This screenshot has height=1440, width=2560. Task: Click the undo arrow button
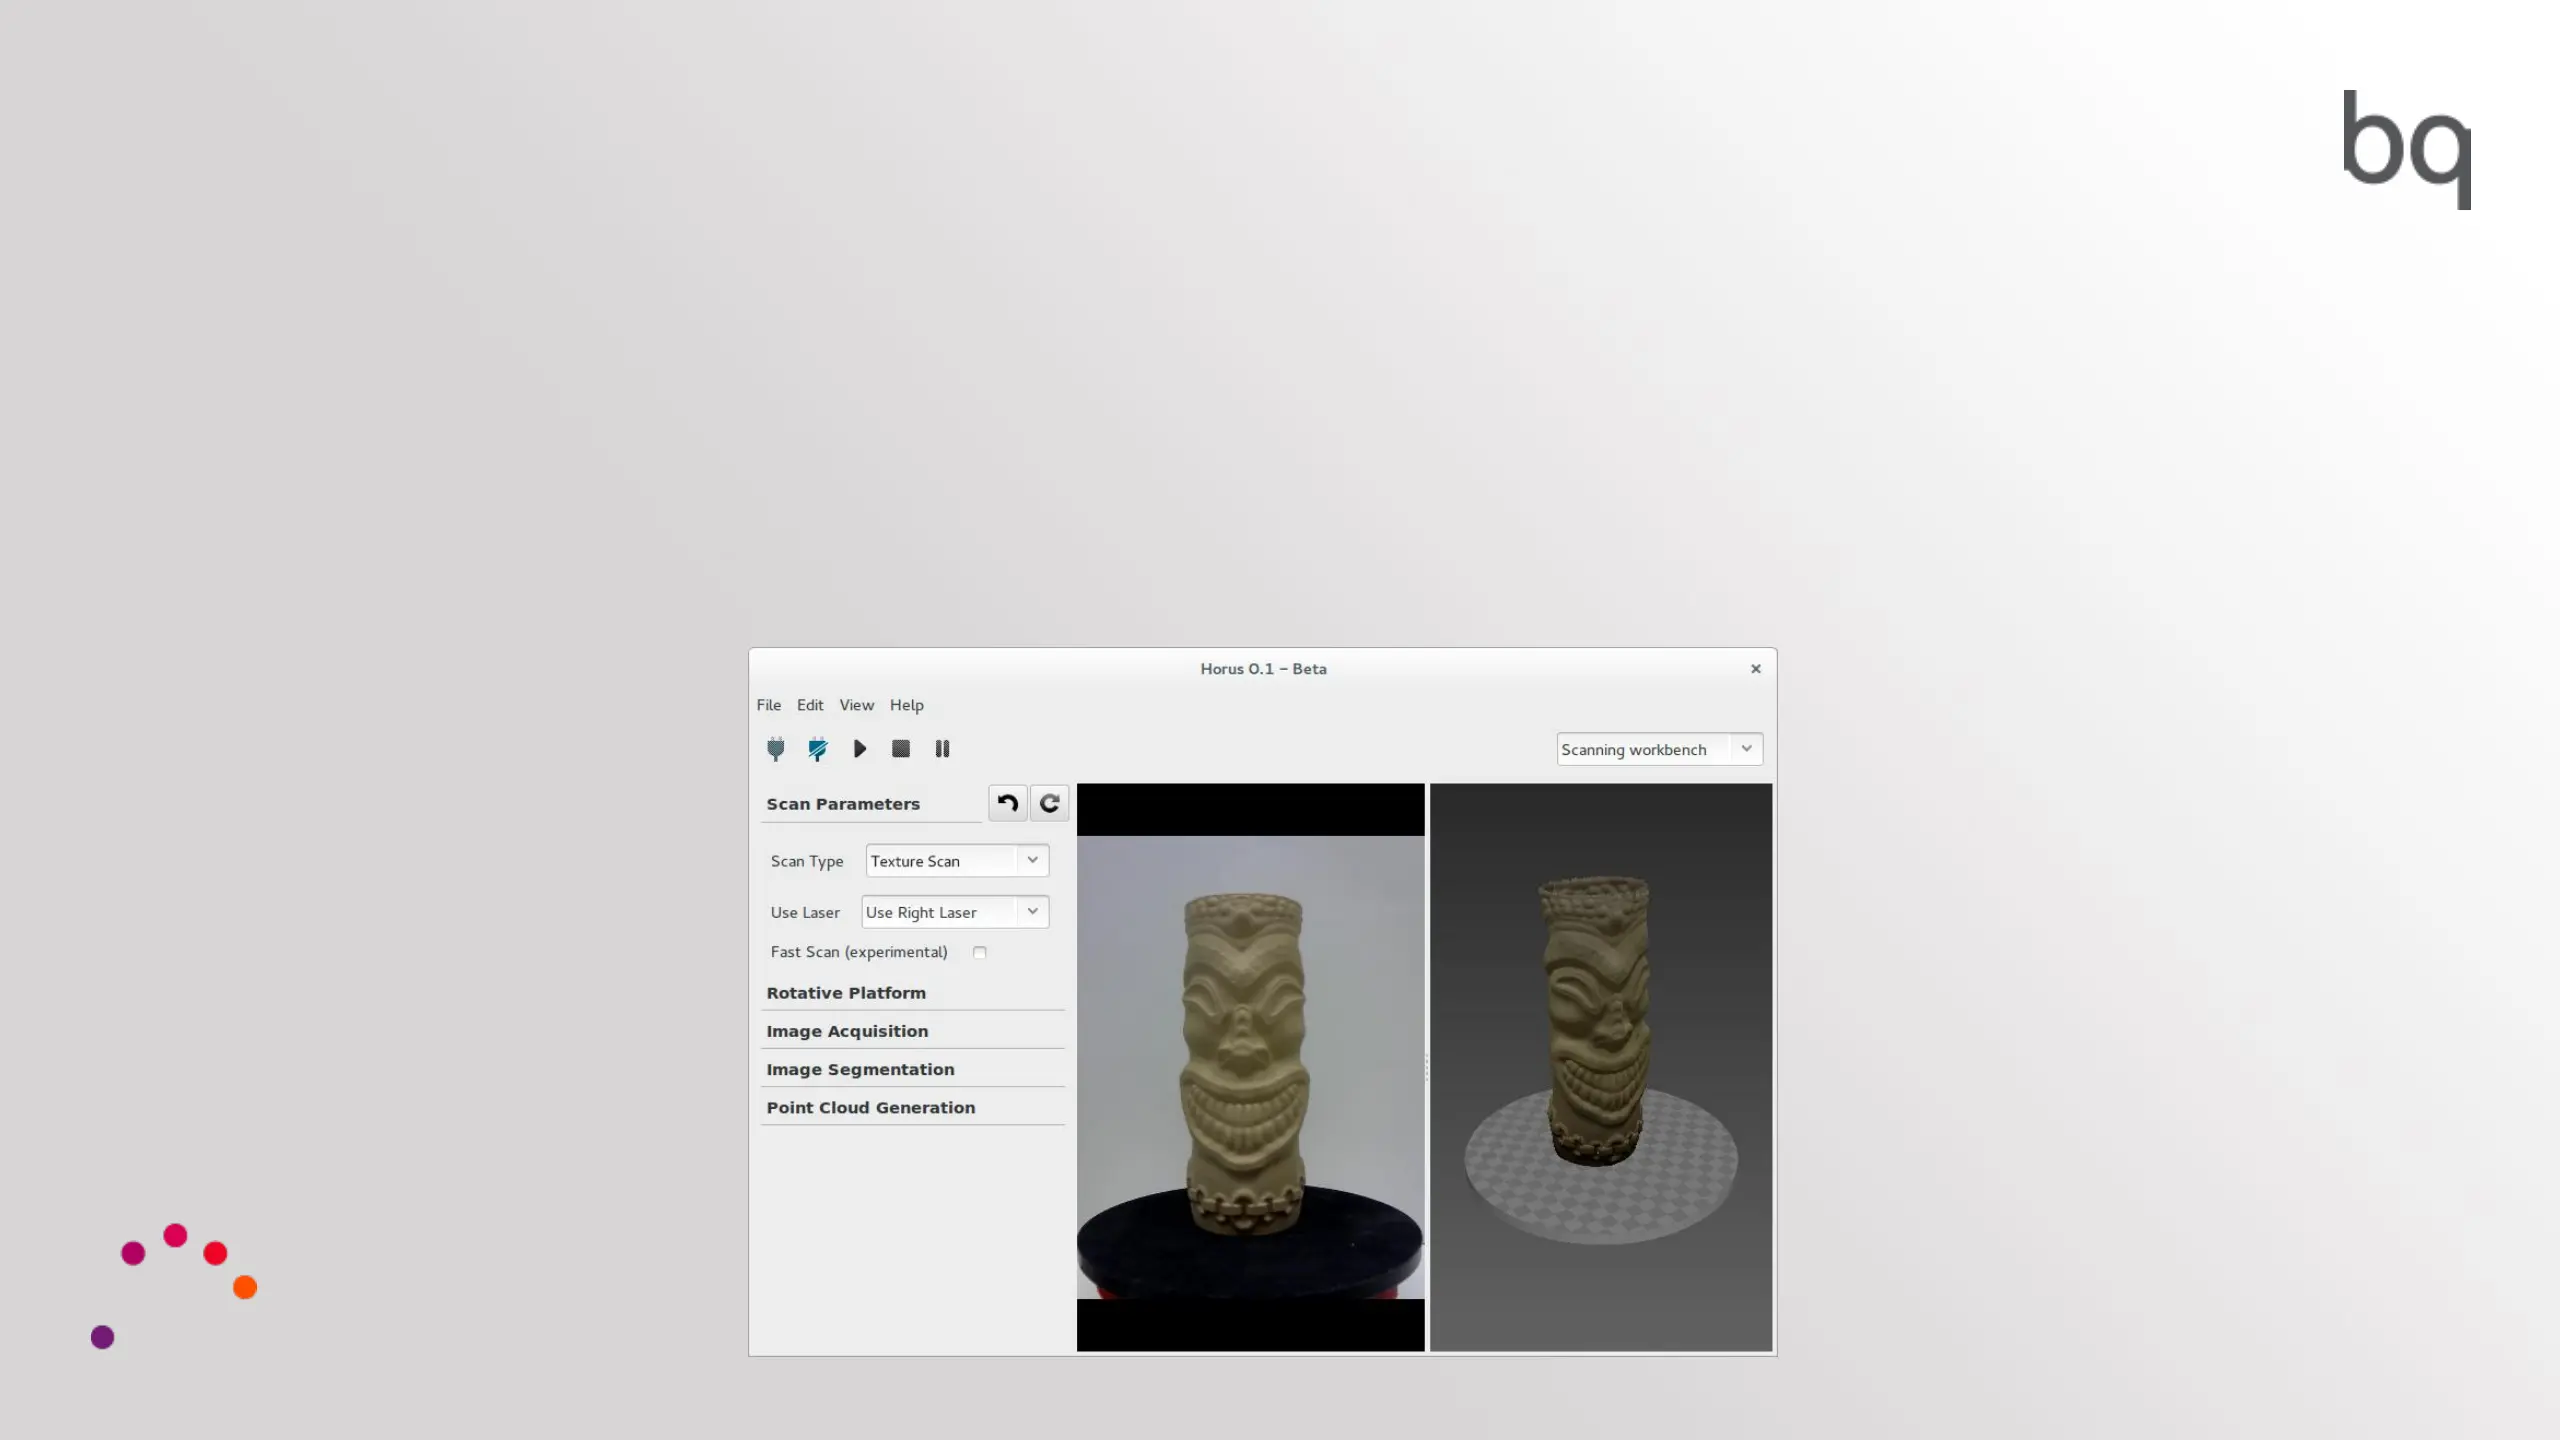1007,803
